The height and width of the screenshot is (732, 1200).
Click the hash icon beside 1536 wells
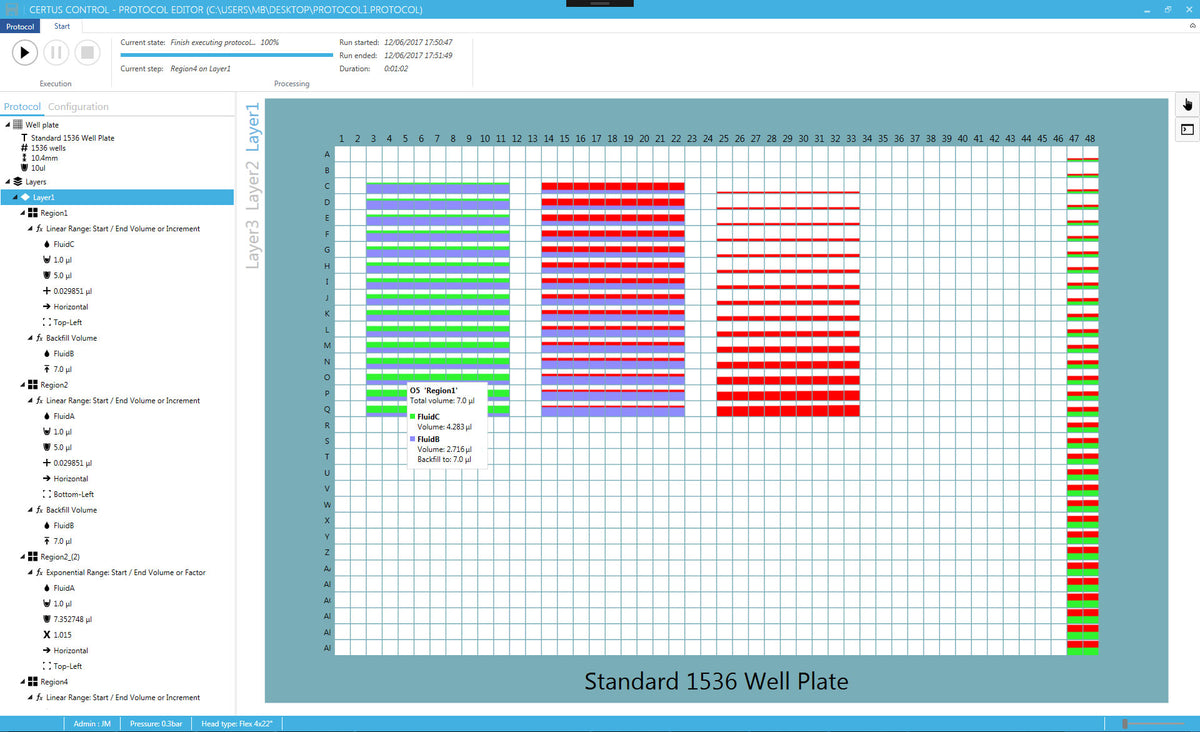pos(24,148)
